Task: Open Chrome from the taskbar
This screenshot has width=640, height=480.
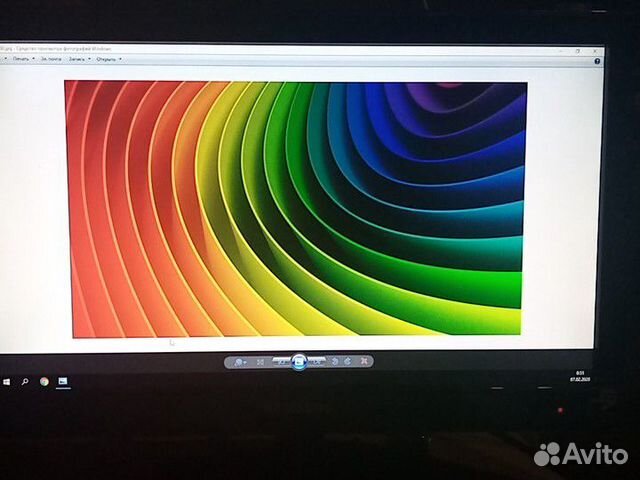Action: click(x=45, y=381)
